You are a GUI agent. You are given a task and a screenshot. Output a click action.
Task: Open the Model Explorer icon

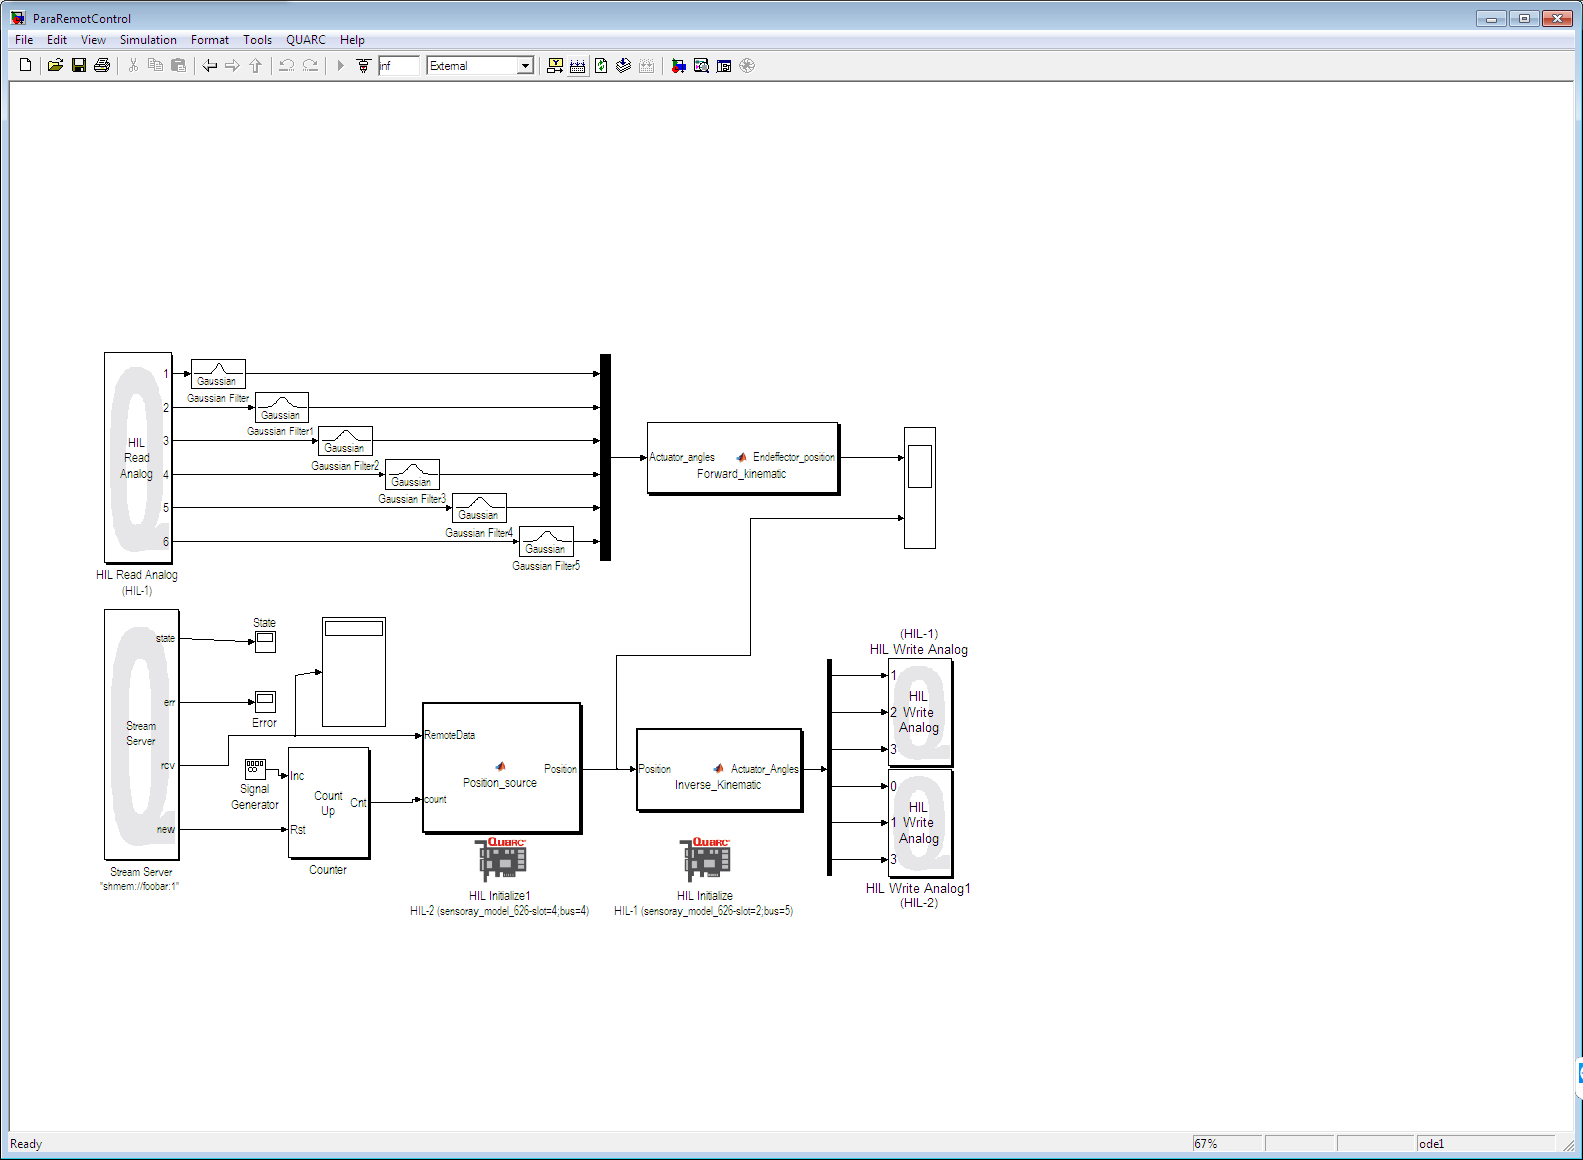pos(701,66)
